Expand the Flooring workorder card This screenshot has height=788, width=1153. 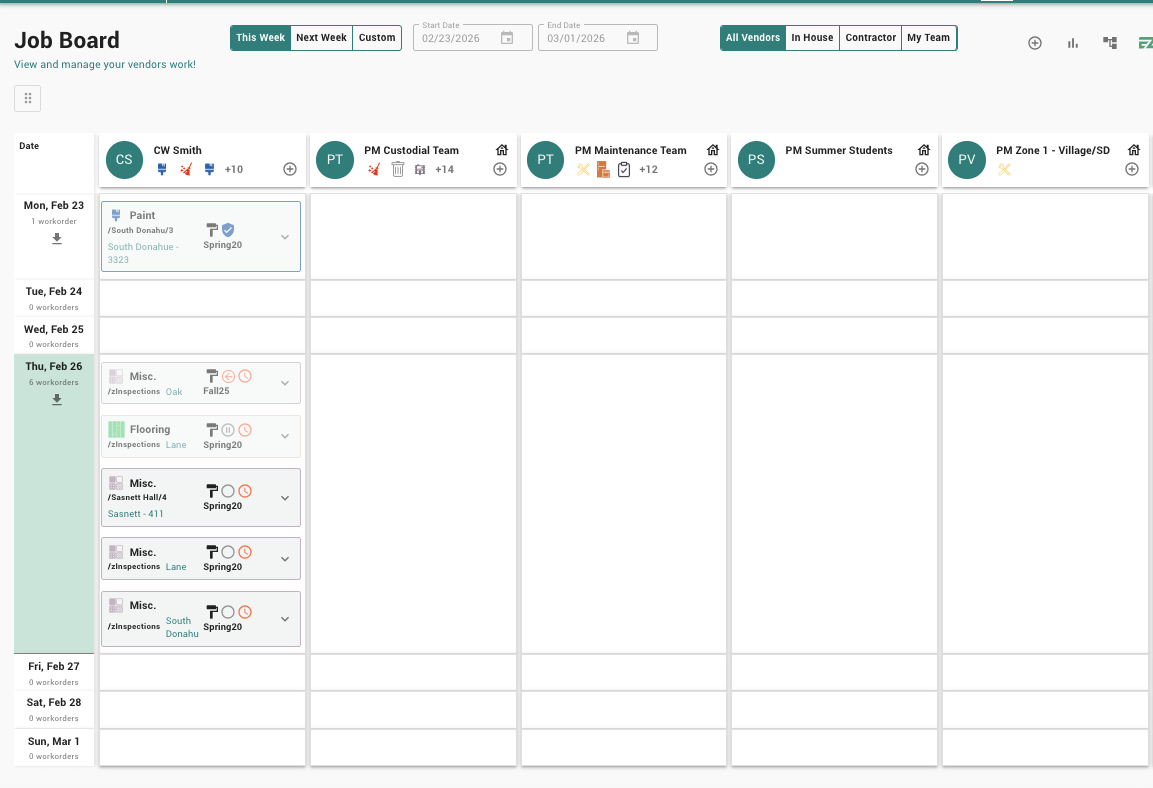point(285,436)
